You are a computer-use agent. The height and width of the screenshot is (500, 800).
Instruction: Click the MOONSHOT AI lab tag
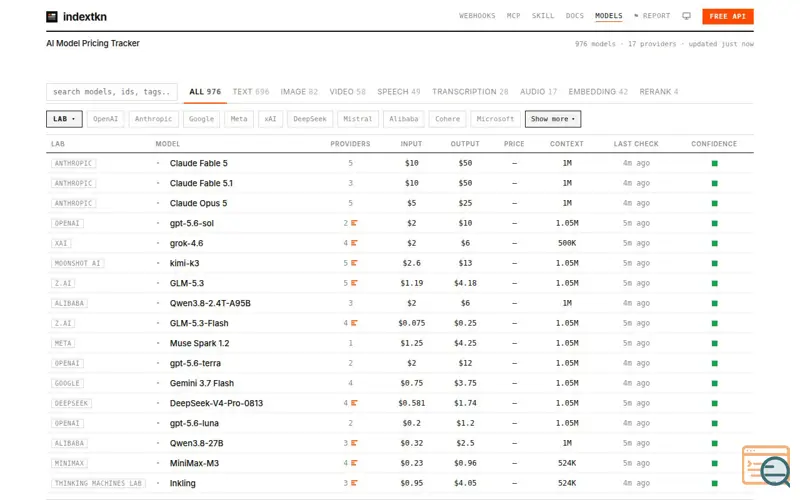point(78,263)
